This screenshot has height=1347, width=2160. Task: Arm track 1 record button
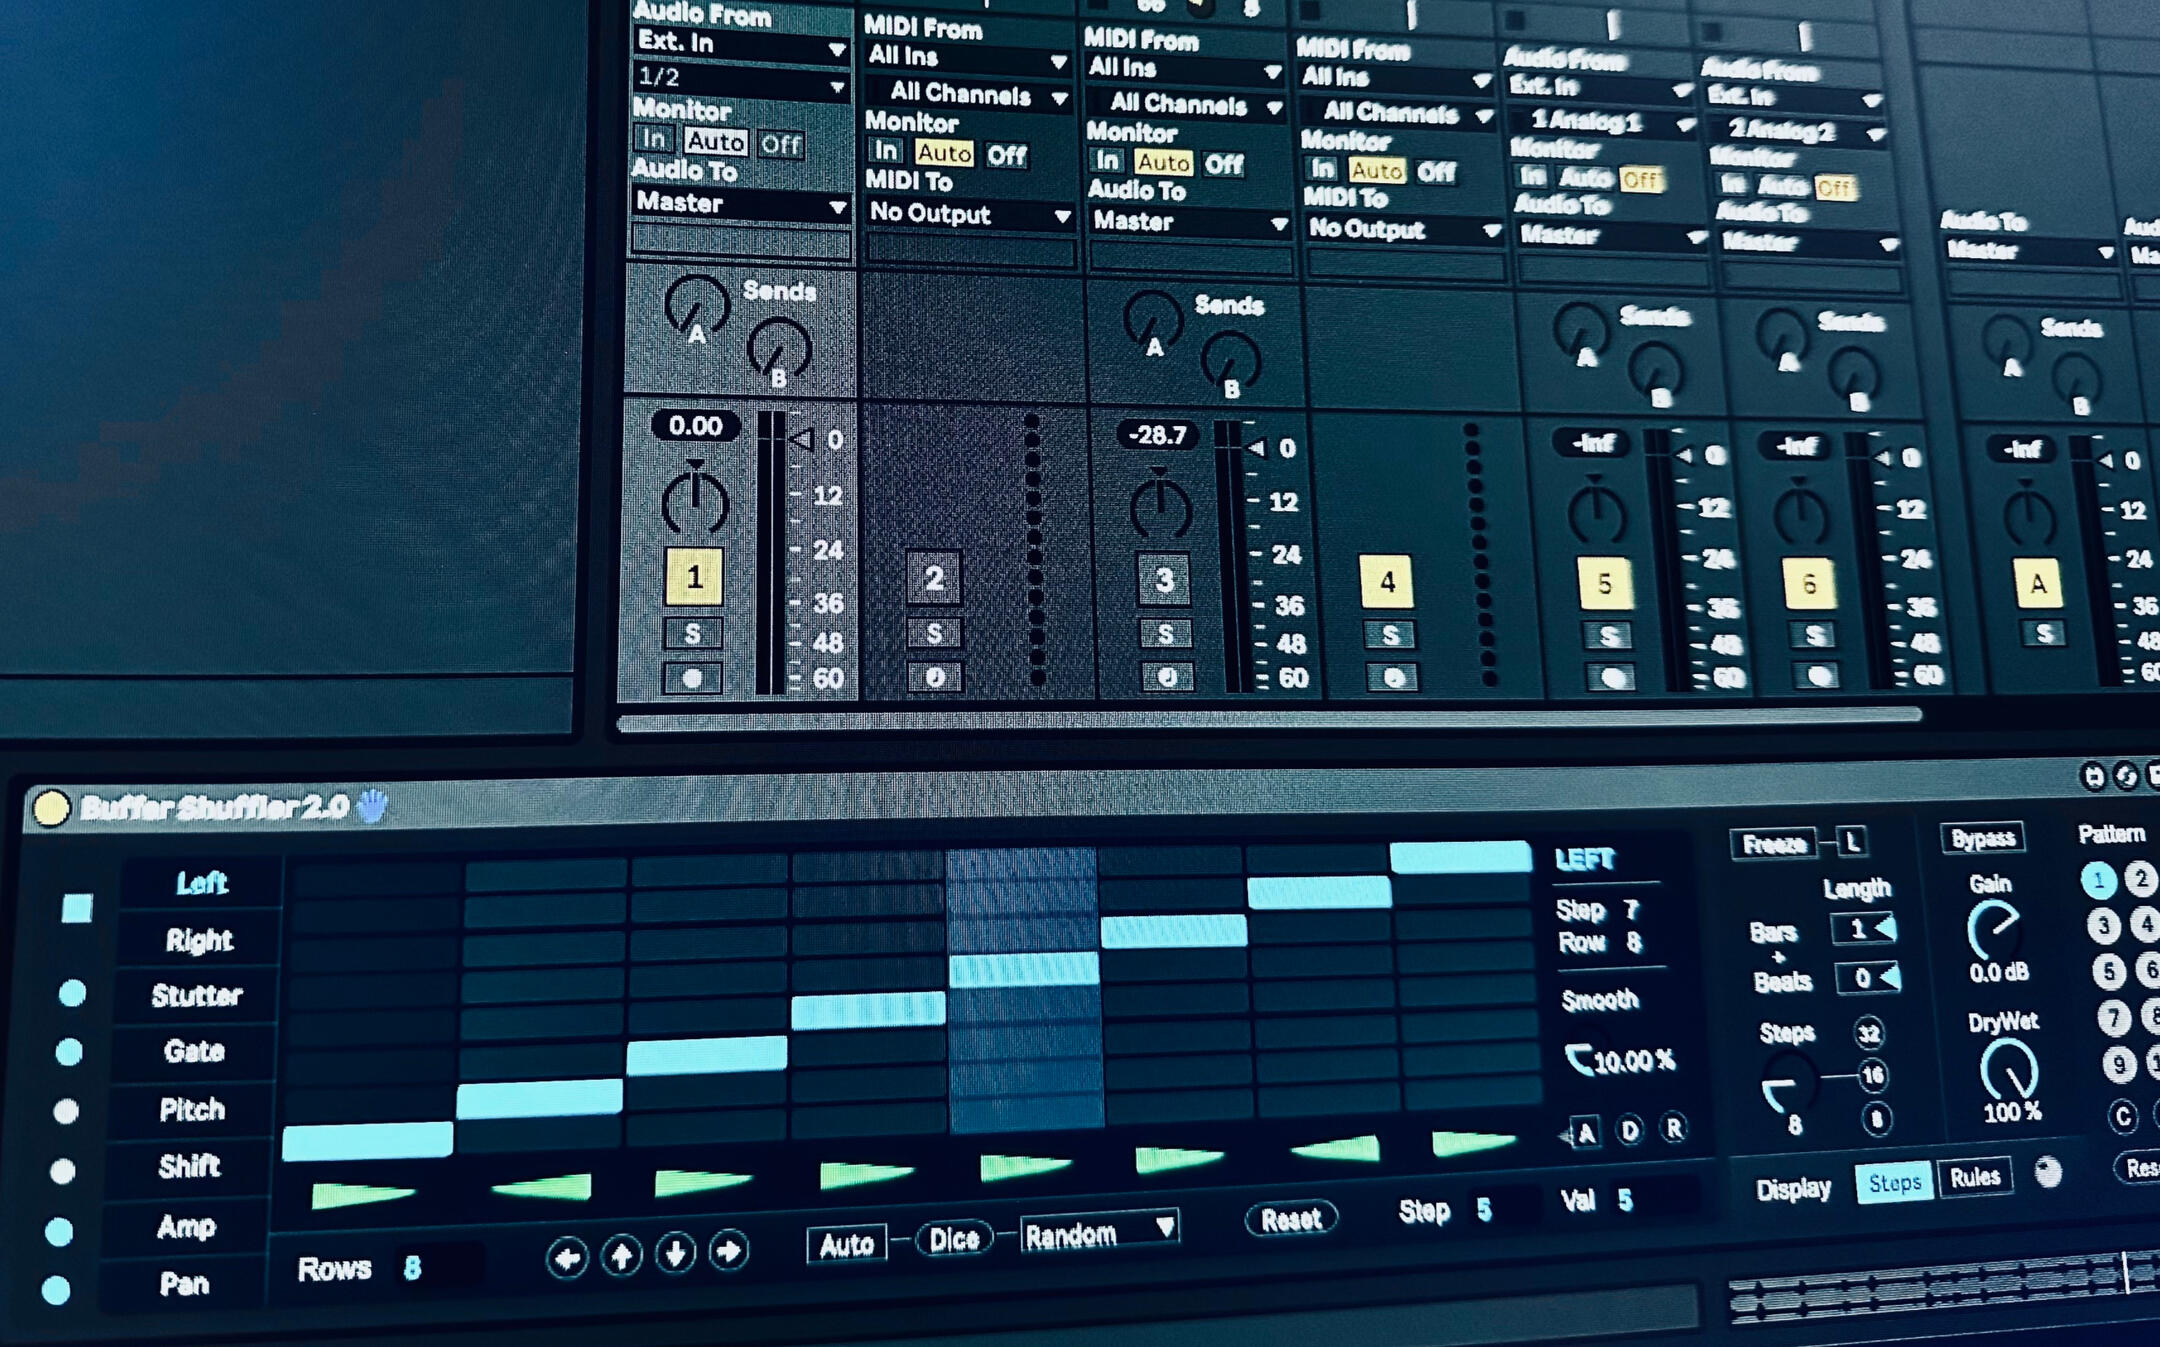[692, 679]
